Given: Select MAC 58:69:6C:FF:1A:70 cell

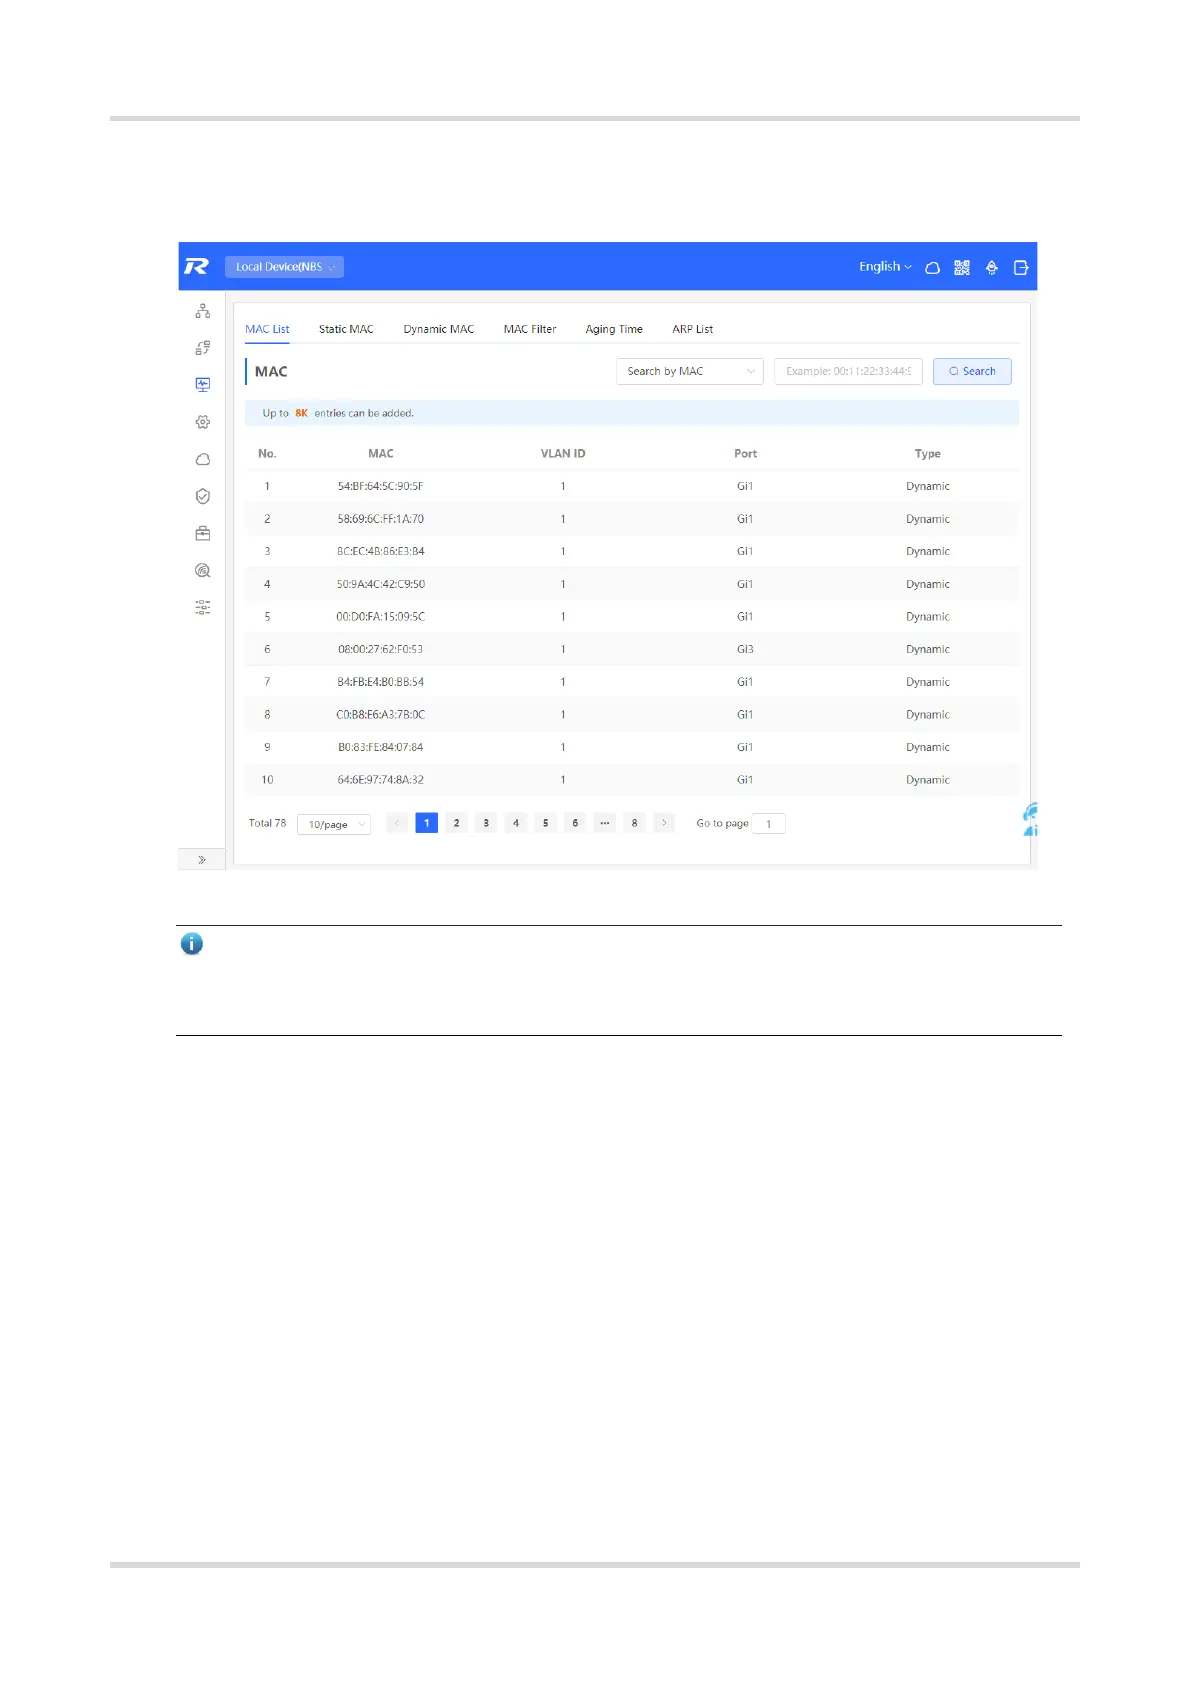Looking at the screenshot, I should pyautogui.click(x=380, y=519).
